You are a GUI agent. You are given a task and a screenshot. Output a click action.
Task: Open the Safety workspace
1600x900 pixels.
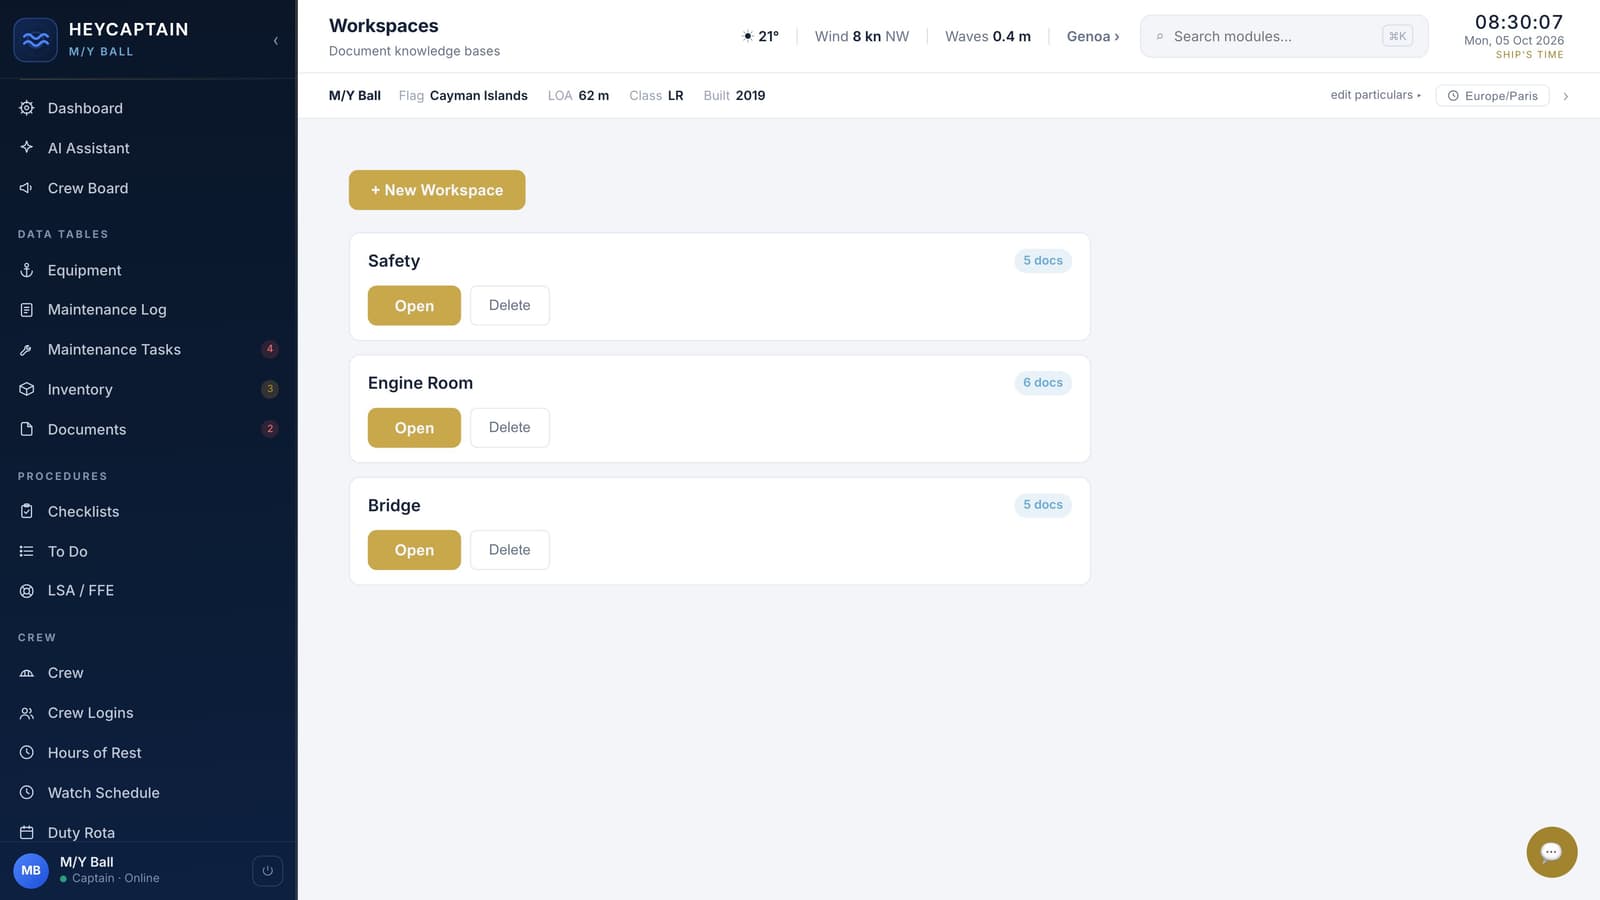(414, 306)
